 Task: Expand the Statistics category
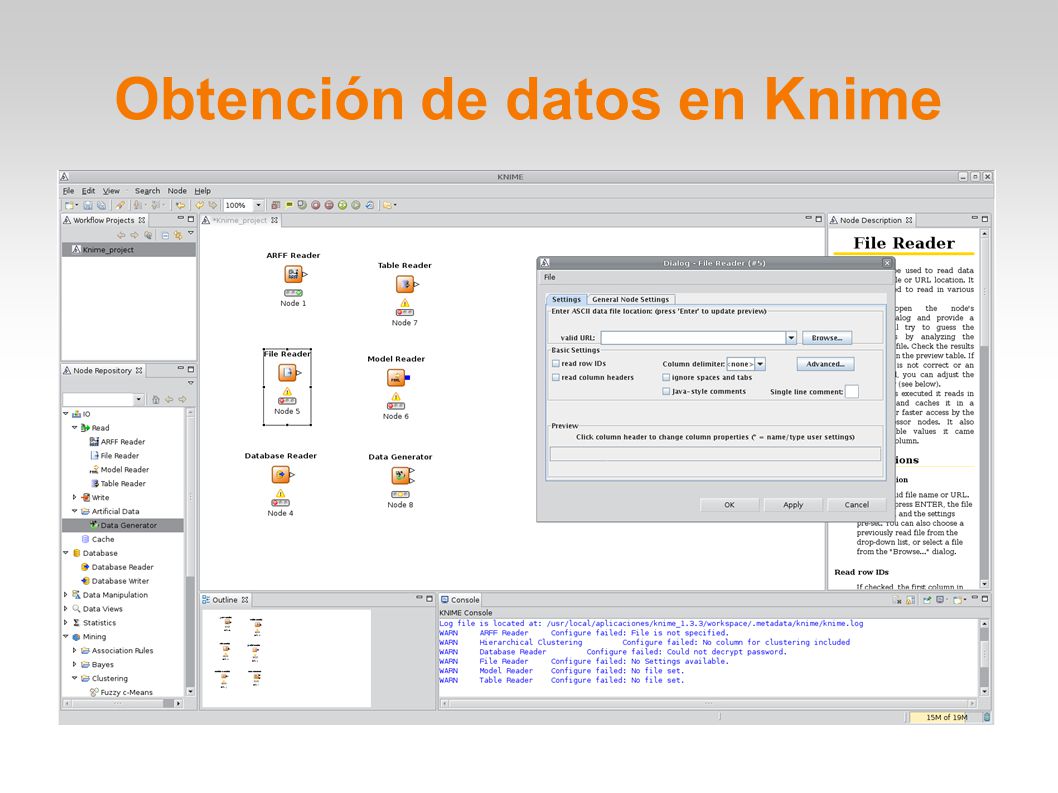pyautogui.click(x=66, y=623)
